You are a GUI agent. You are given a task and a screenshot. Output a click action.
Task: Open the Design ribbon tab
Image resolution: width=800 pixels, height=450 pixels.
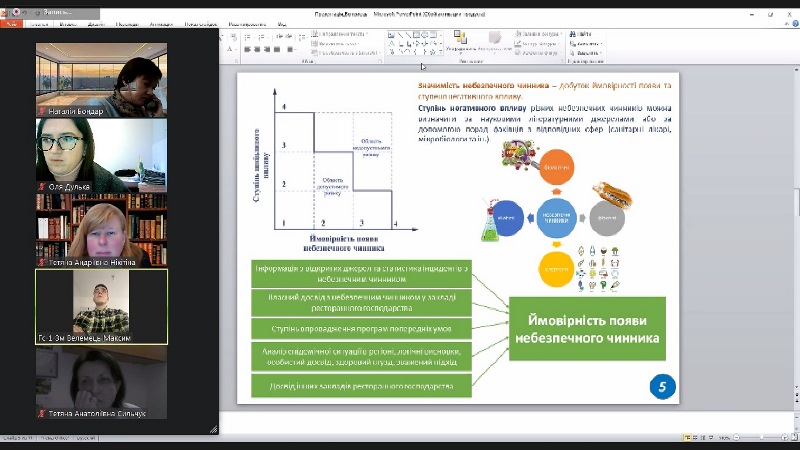point(96,24)
